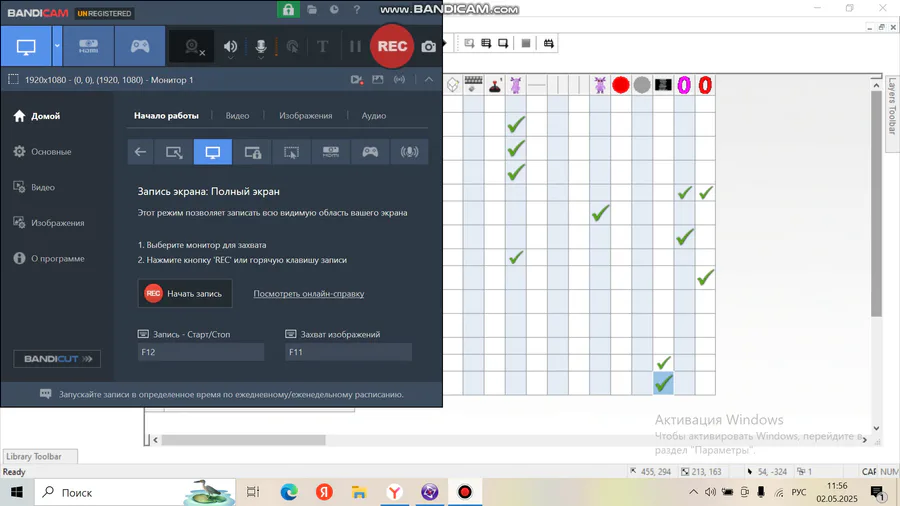The width and height of the screenshot is (900, 506).
Task: Switch to the Видео tab
Action: click(x=237, y=115)
